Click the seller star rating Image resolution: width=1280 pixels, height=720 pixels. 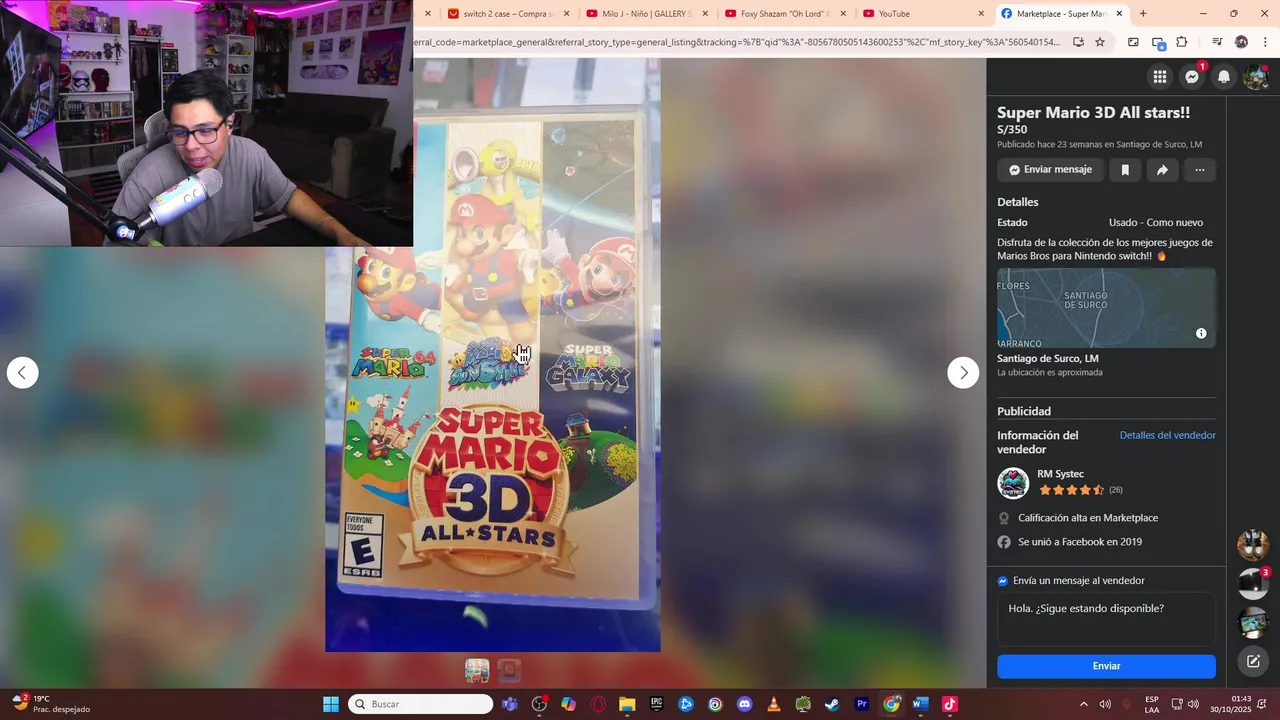click(x=1071, y=490)
